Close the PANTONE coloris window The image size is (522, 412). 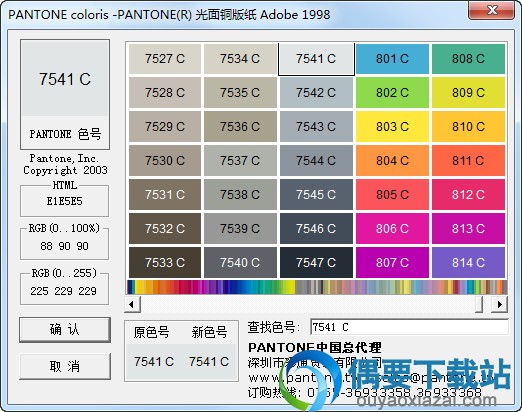tap(493, 10)
